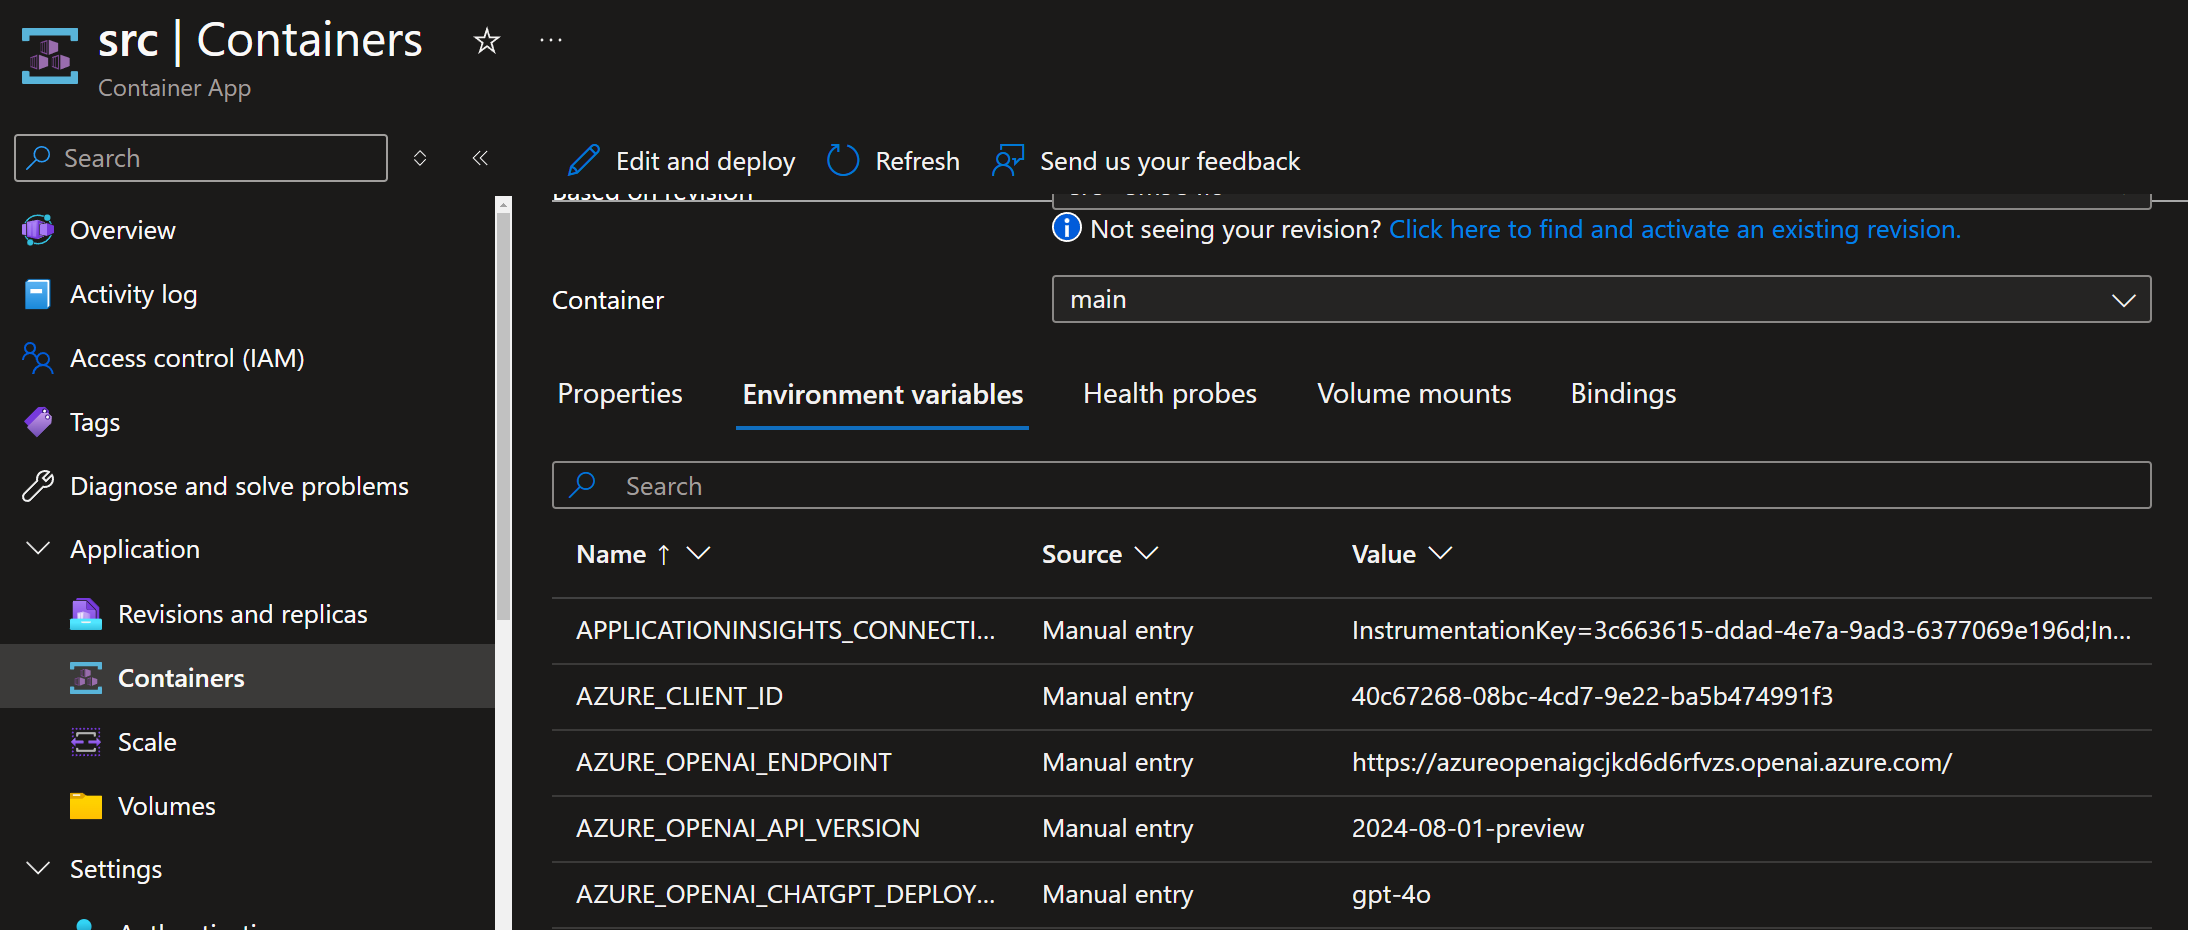Click the Activity log icon
Image resolution: width=2188 pixels, height=930 pixels.
pos(38,294)
